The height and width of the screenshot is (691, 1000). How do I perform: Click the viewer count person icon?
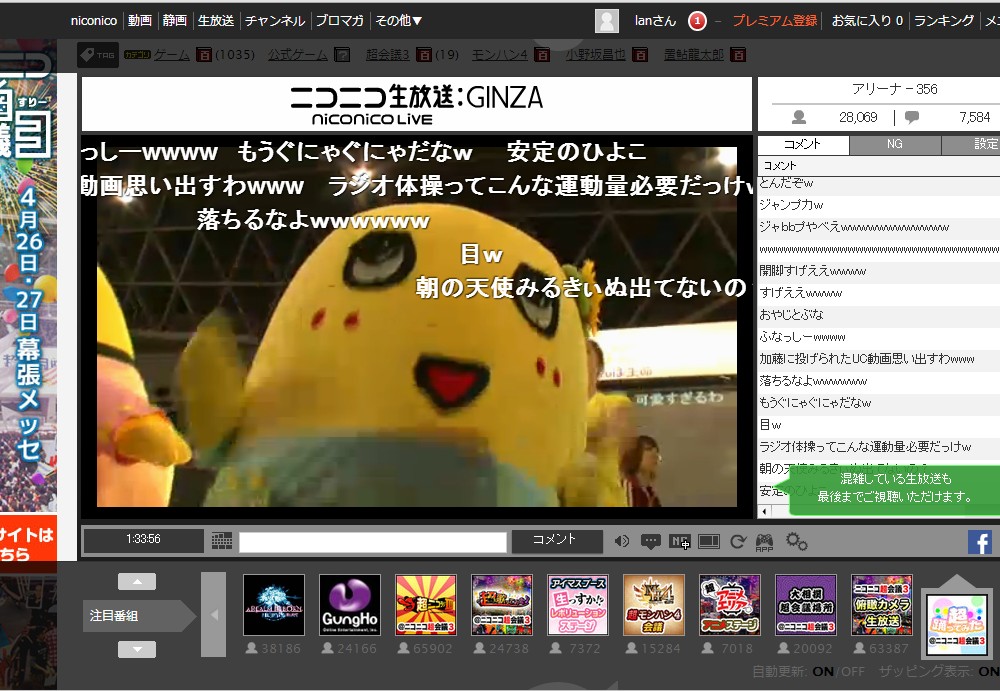[798, 117]
